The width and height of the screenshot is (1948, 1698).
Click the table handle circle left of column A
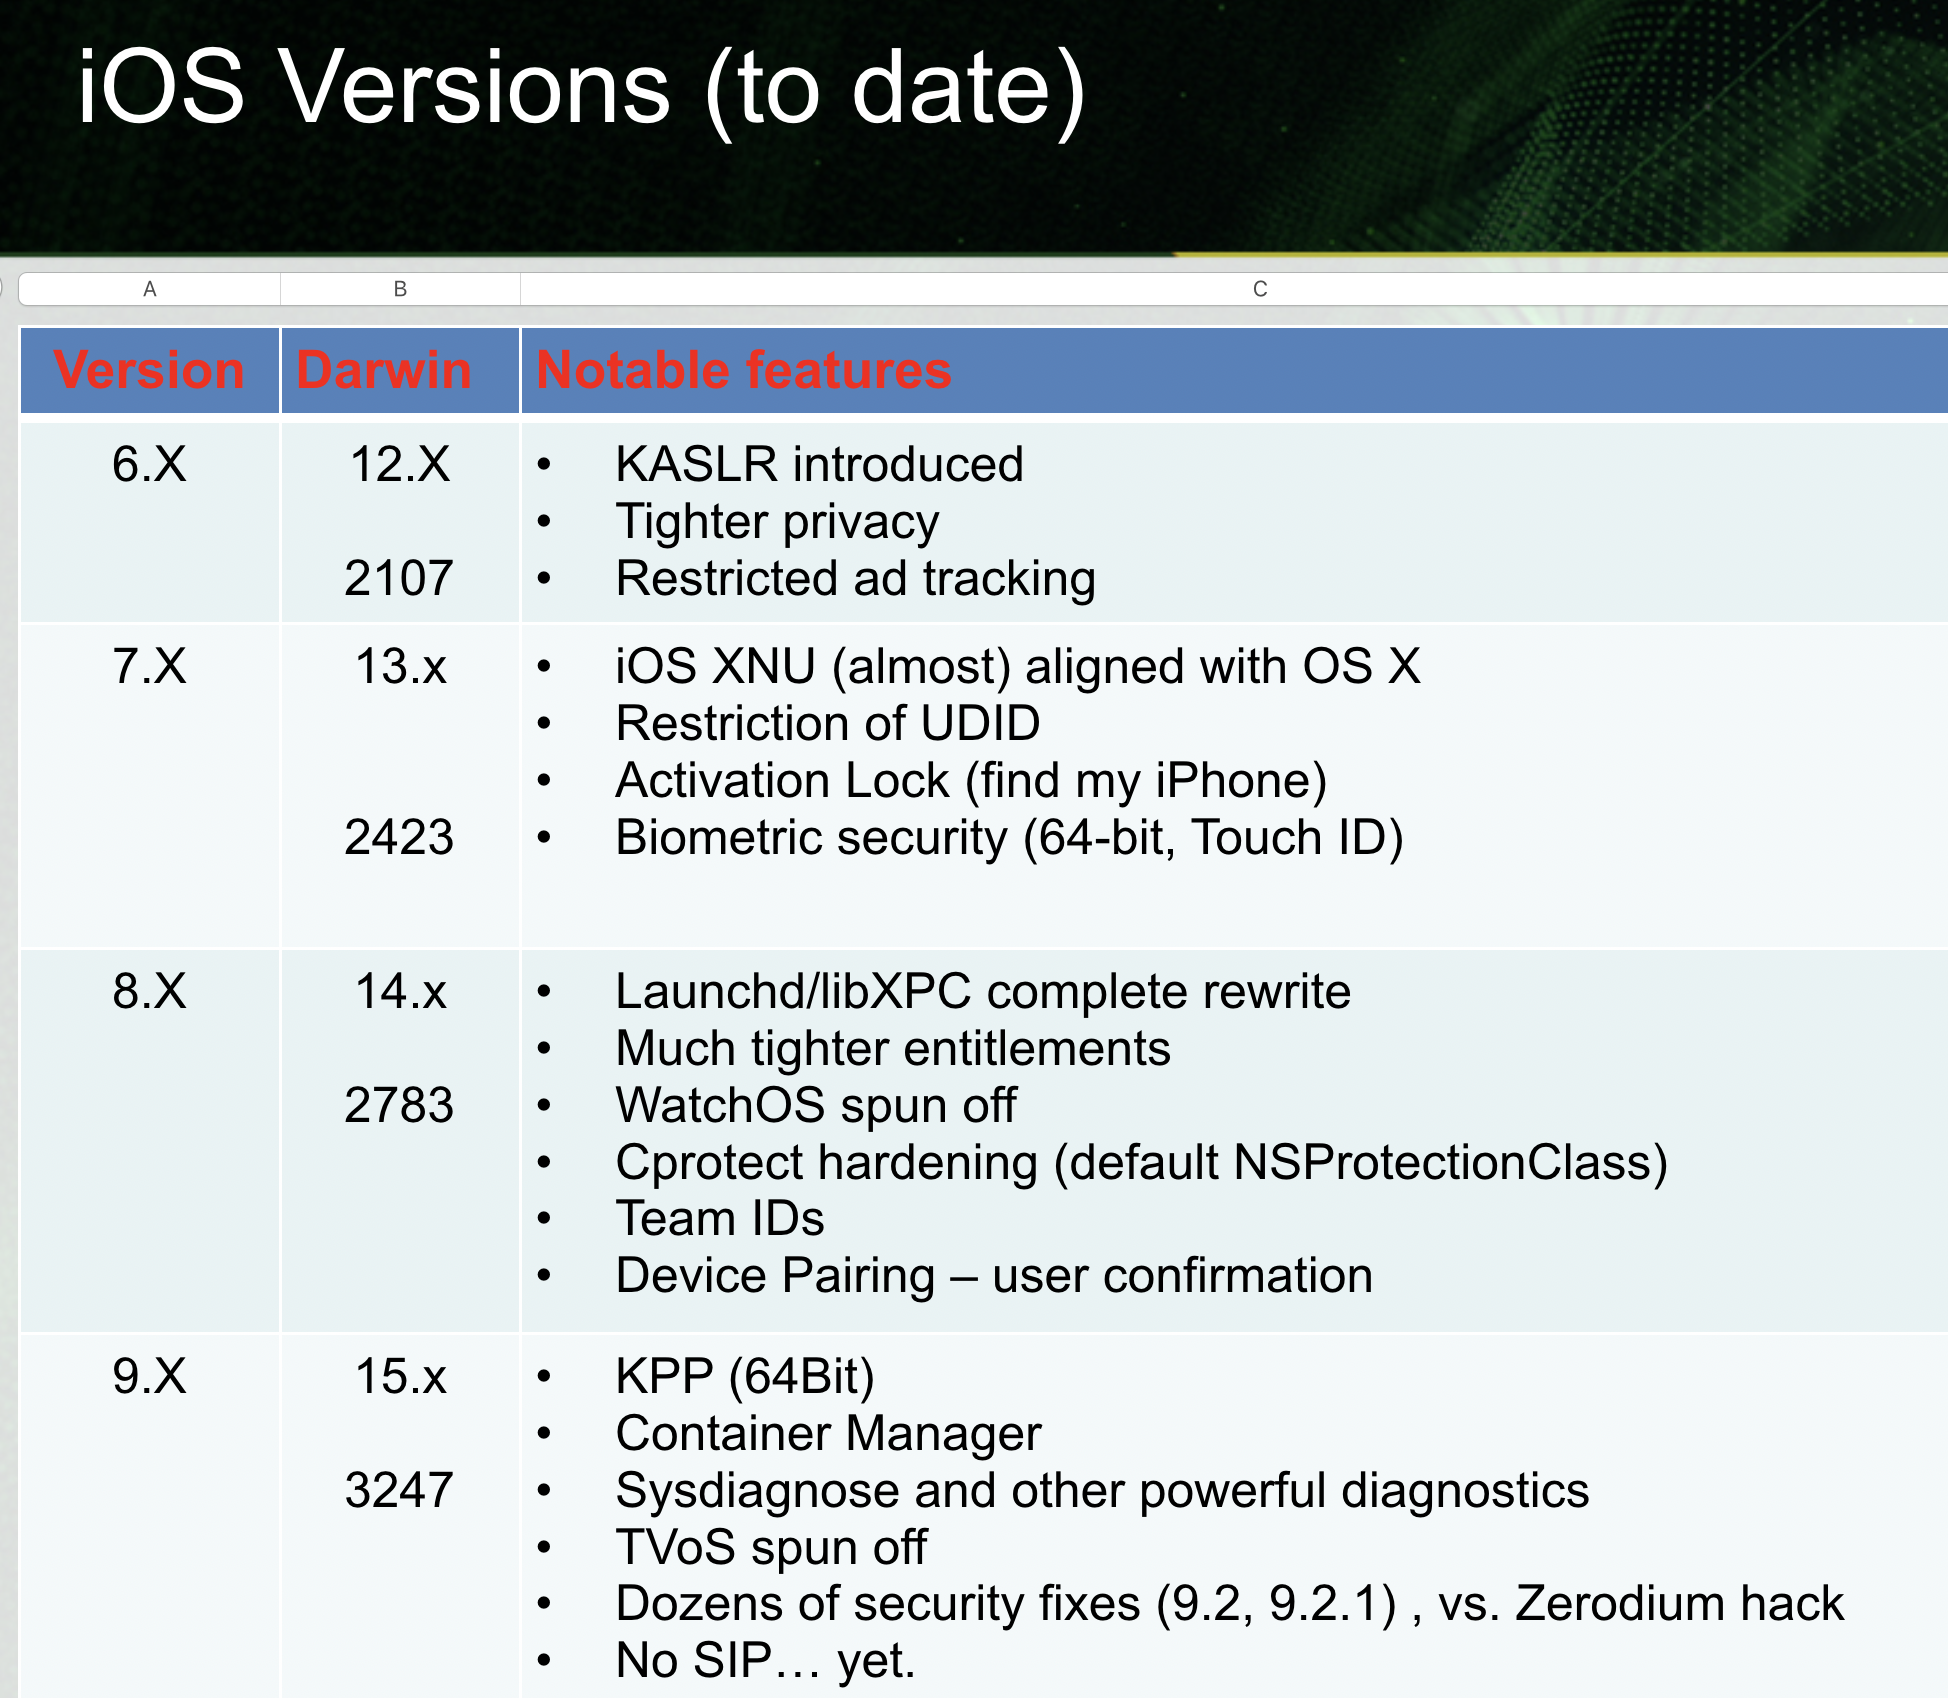3,289
